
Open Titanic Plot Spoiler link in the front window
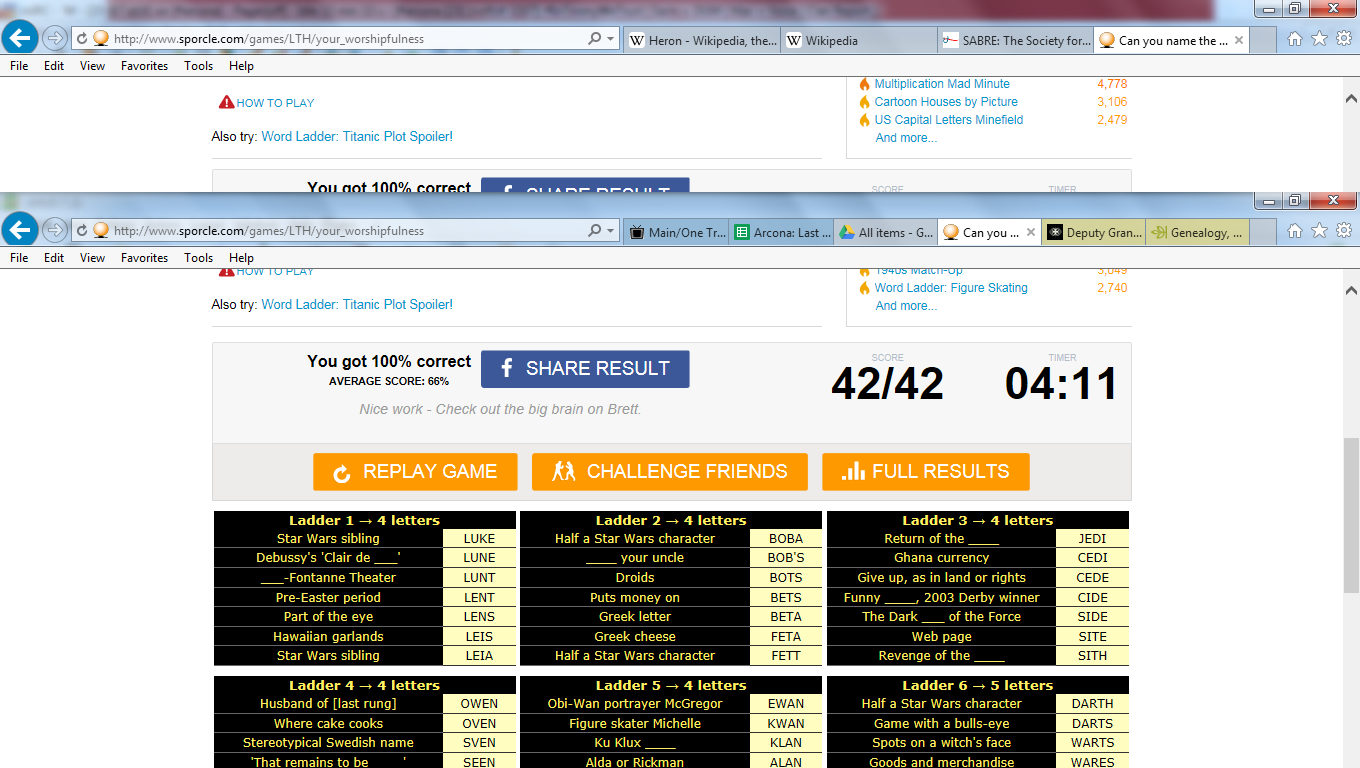357,305
